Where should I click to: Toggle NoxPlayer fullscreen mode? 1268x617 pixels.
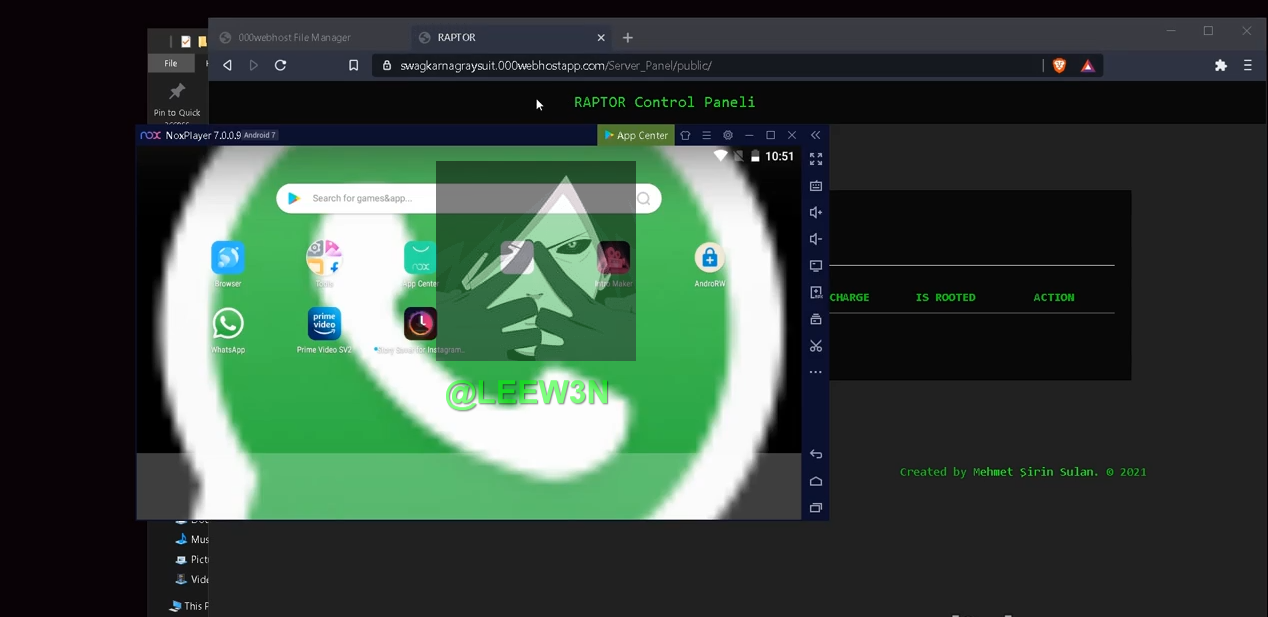point(816,159)
